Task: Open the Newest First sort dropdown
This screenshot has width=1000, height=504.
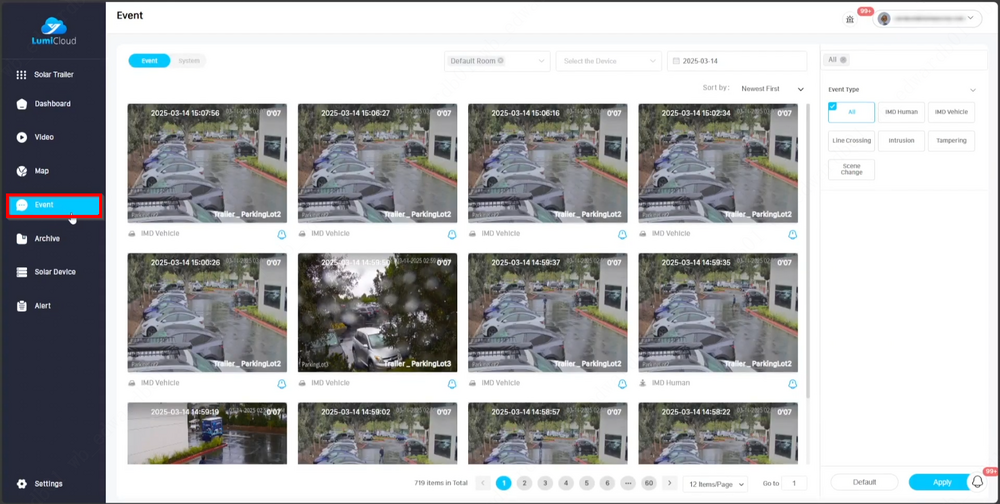Action: point(772,89)
